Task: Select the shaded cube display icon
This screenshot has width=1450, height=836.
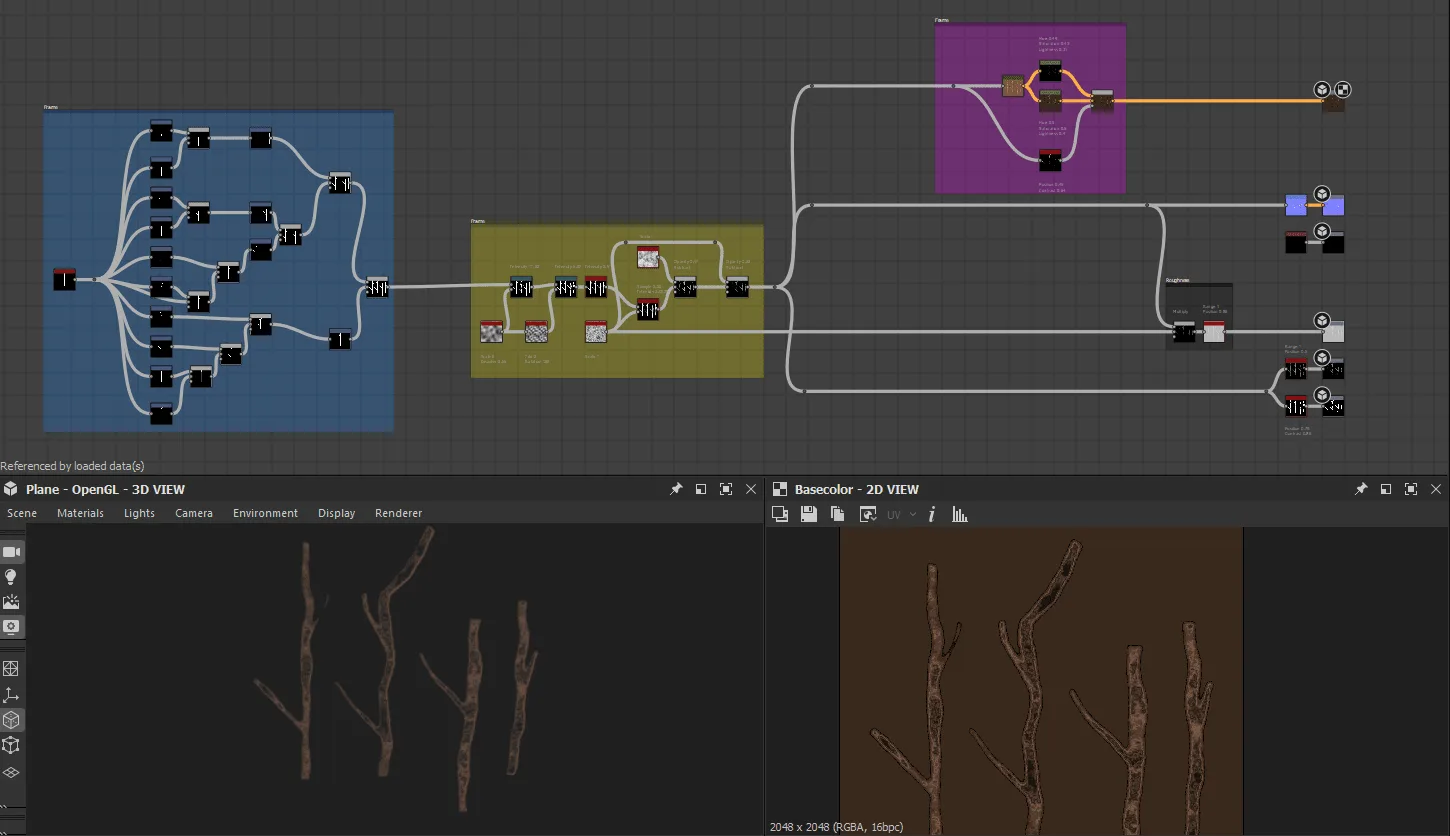Action: point(11,720)
